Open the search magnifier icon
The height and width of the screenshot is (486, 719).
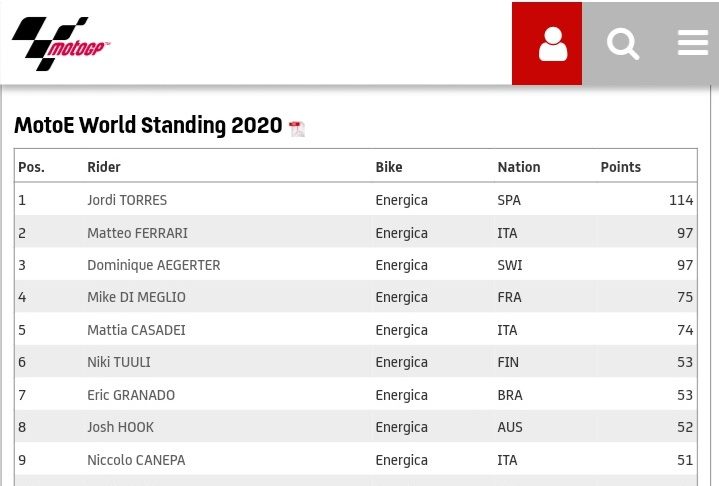pyautogui.click(x=623, y=44)
